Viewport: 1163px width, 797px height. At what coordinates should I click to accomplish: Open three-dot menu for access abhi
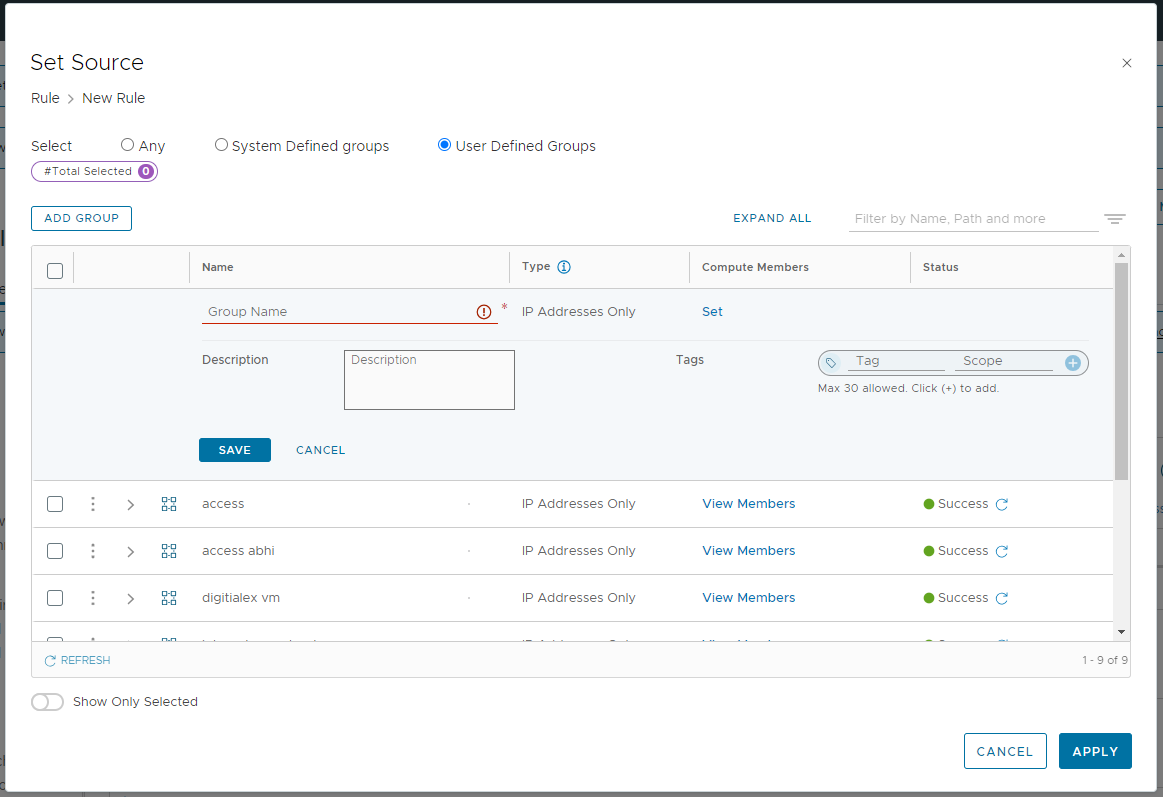coord(93,551)
